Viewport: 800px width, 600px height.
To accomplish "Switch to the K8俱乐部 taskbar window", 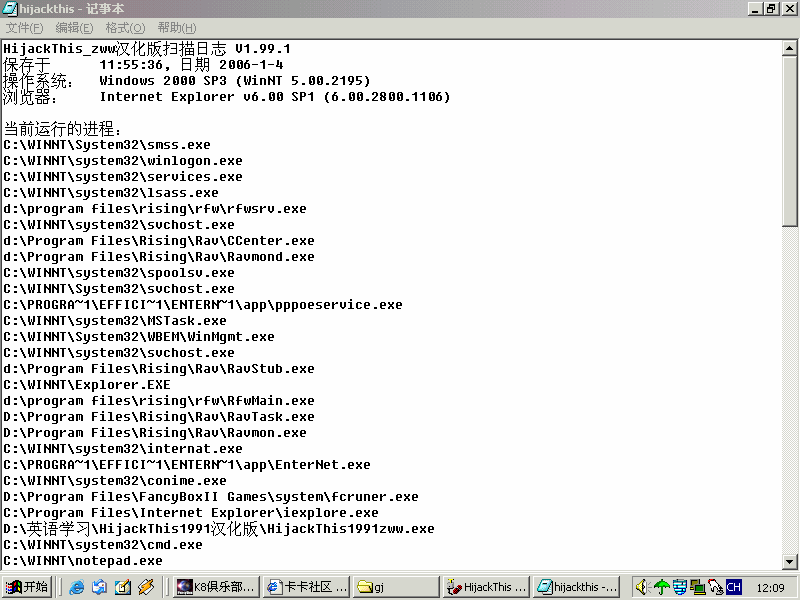I will [216, 587].
